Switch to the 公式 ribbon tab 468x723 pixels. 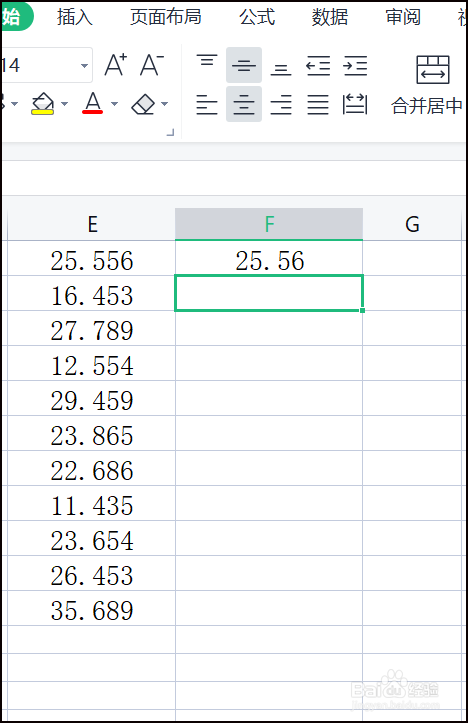(257, 17)
